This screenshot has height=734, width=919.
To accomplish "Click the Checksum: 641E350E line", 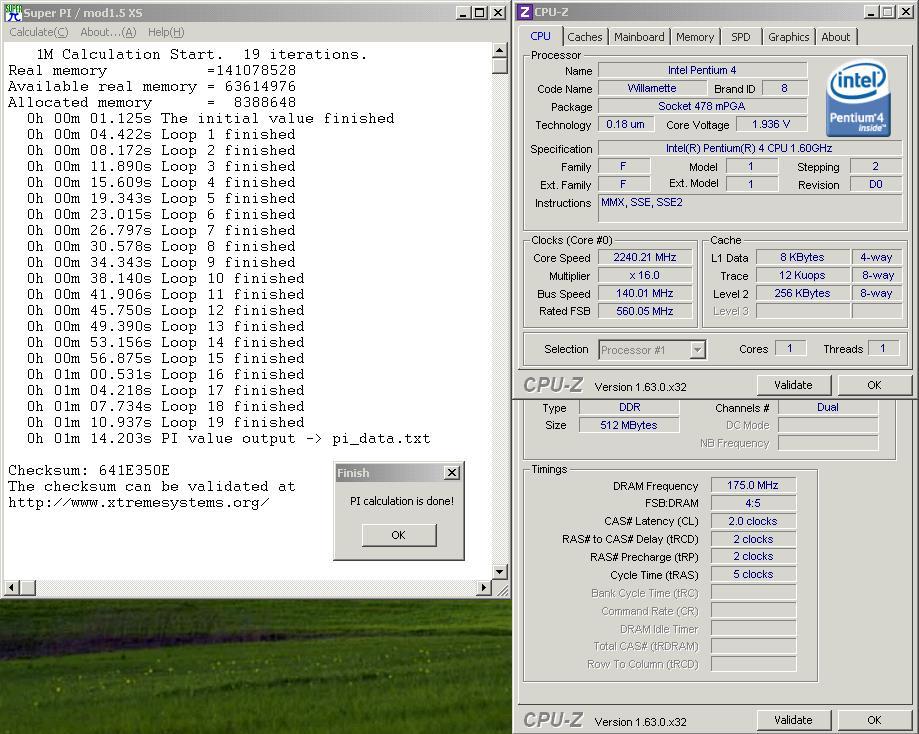I will click(x=89, y=470).
